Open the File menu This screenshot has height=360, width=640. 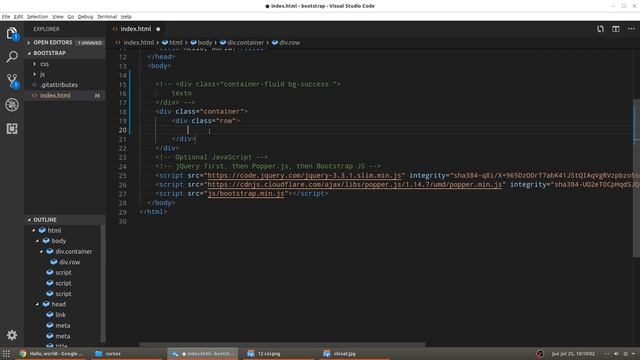[x=6, y=17]
